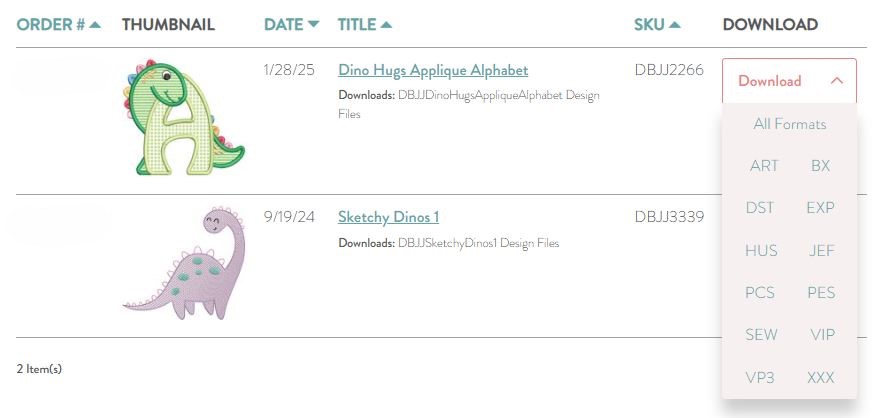Sort by SKU column header

click(657, 24)
